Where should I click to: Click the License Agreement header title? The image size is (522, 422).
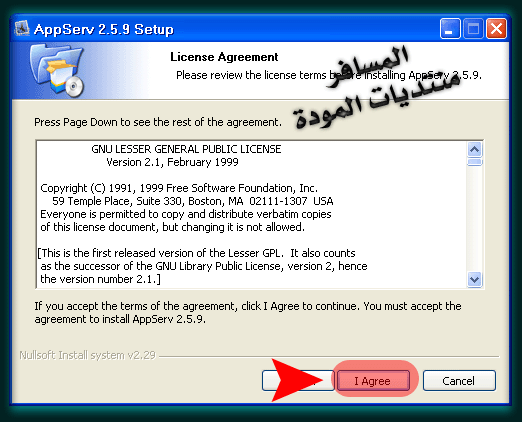click(224, 57)
